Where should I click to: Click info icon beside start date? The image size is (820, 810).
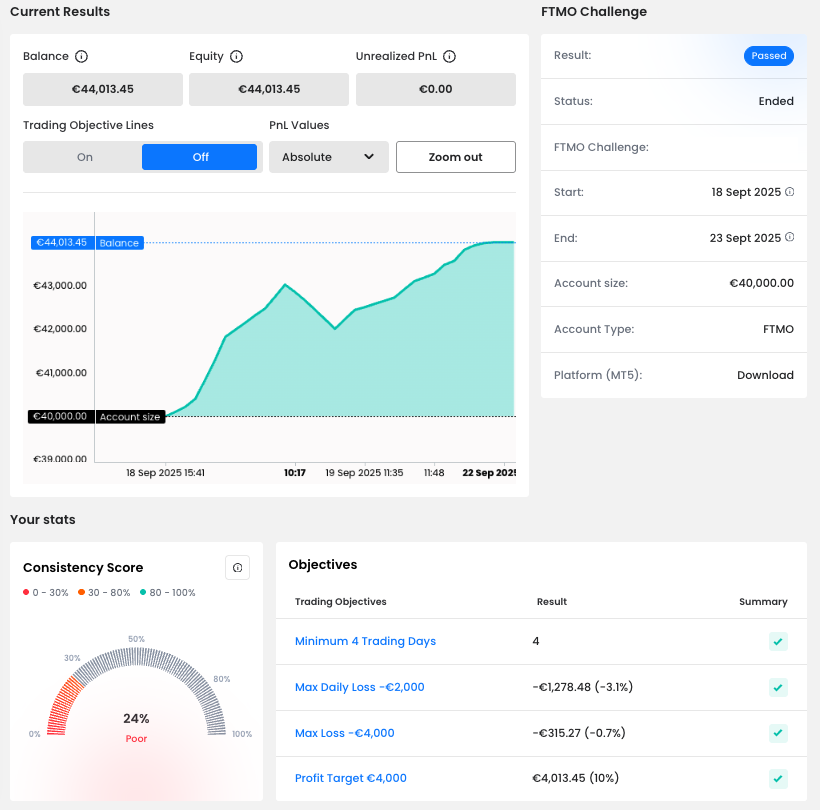790,192
